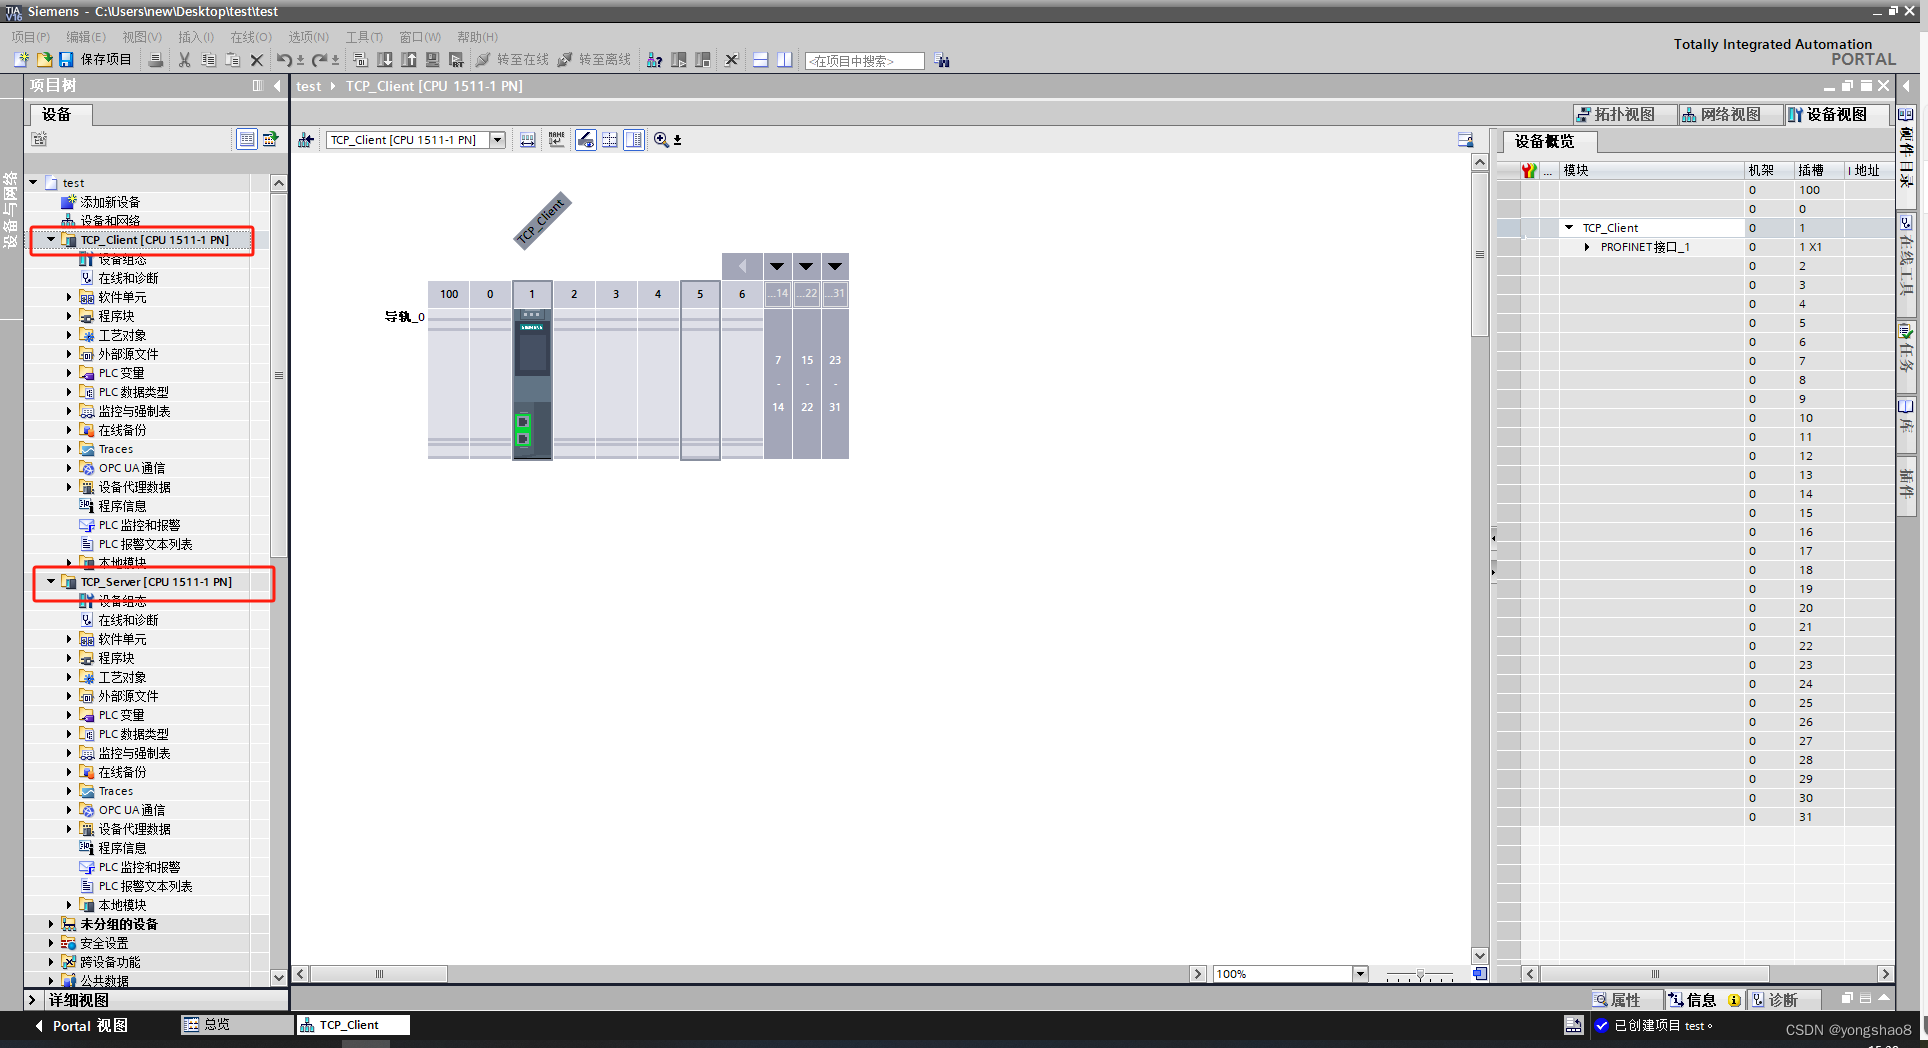Expand the 详细视图 detail view panel
Screen dimensions: 1928x1048
[32, 1000]
